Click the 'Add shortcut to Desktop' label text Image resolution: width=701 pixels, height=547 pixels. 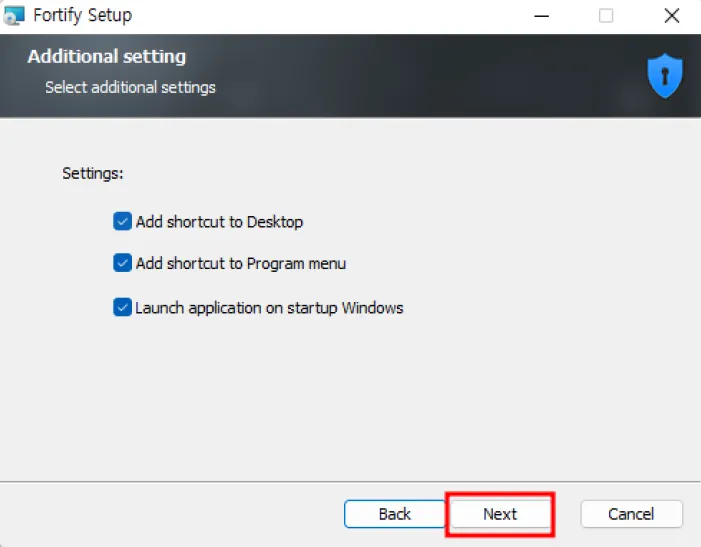click(219, 222)
